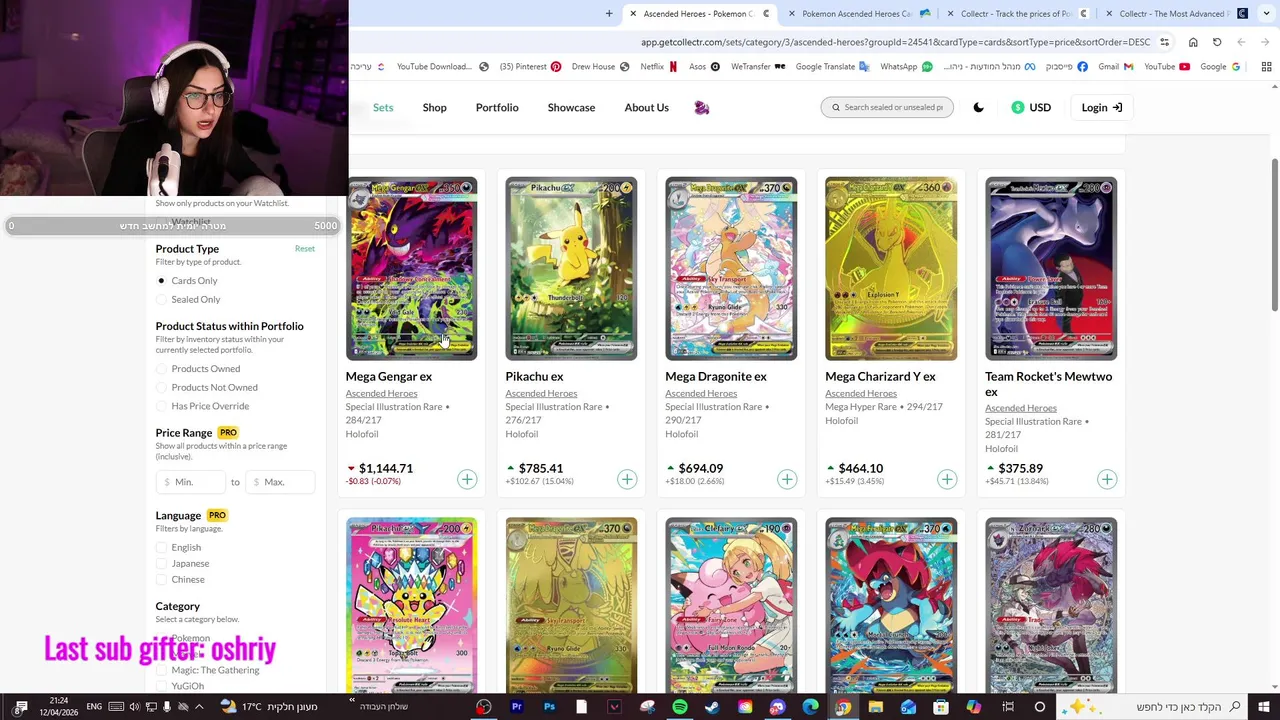
Task: Switch to Pokemon Ascended Heroes Card tab
Action: point(861,13)
